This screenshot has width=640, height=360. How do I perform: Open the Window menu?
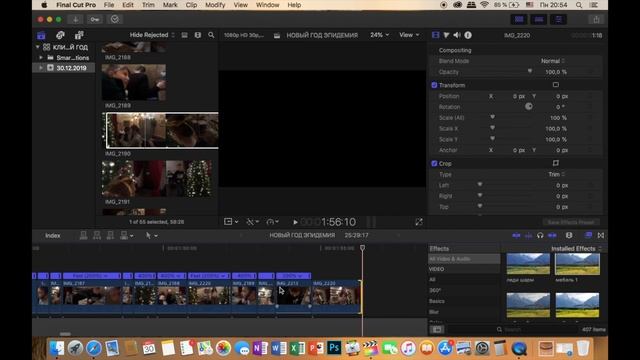267,5
